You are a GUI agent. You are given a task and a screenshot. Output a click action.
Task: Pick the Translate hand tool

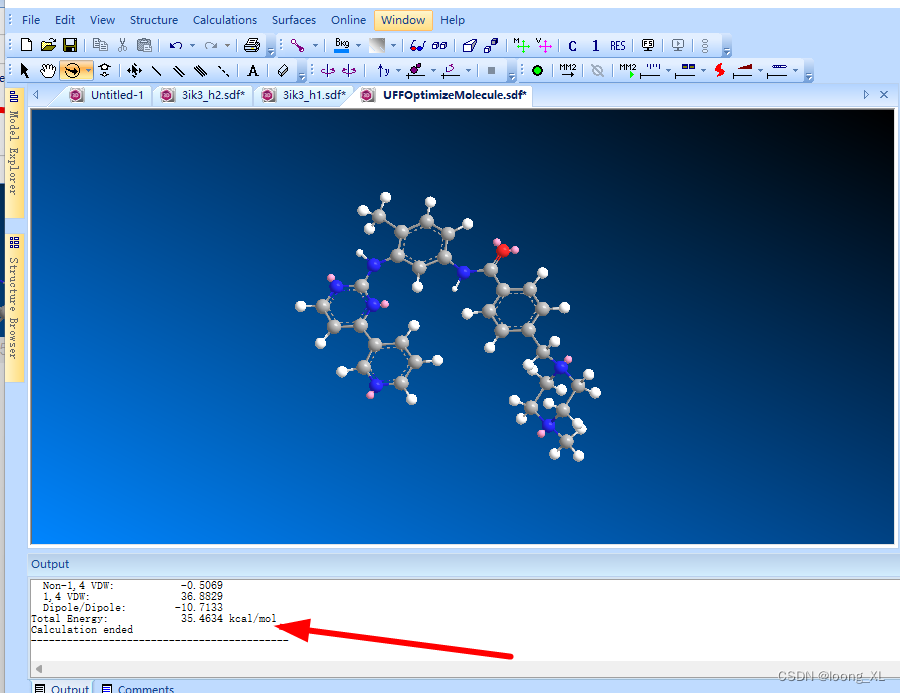[x=48, y=70]
